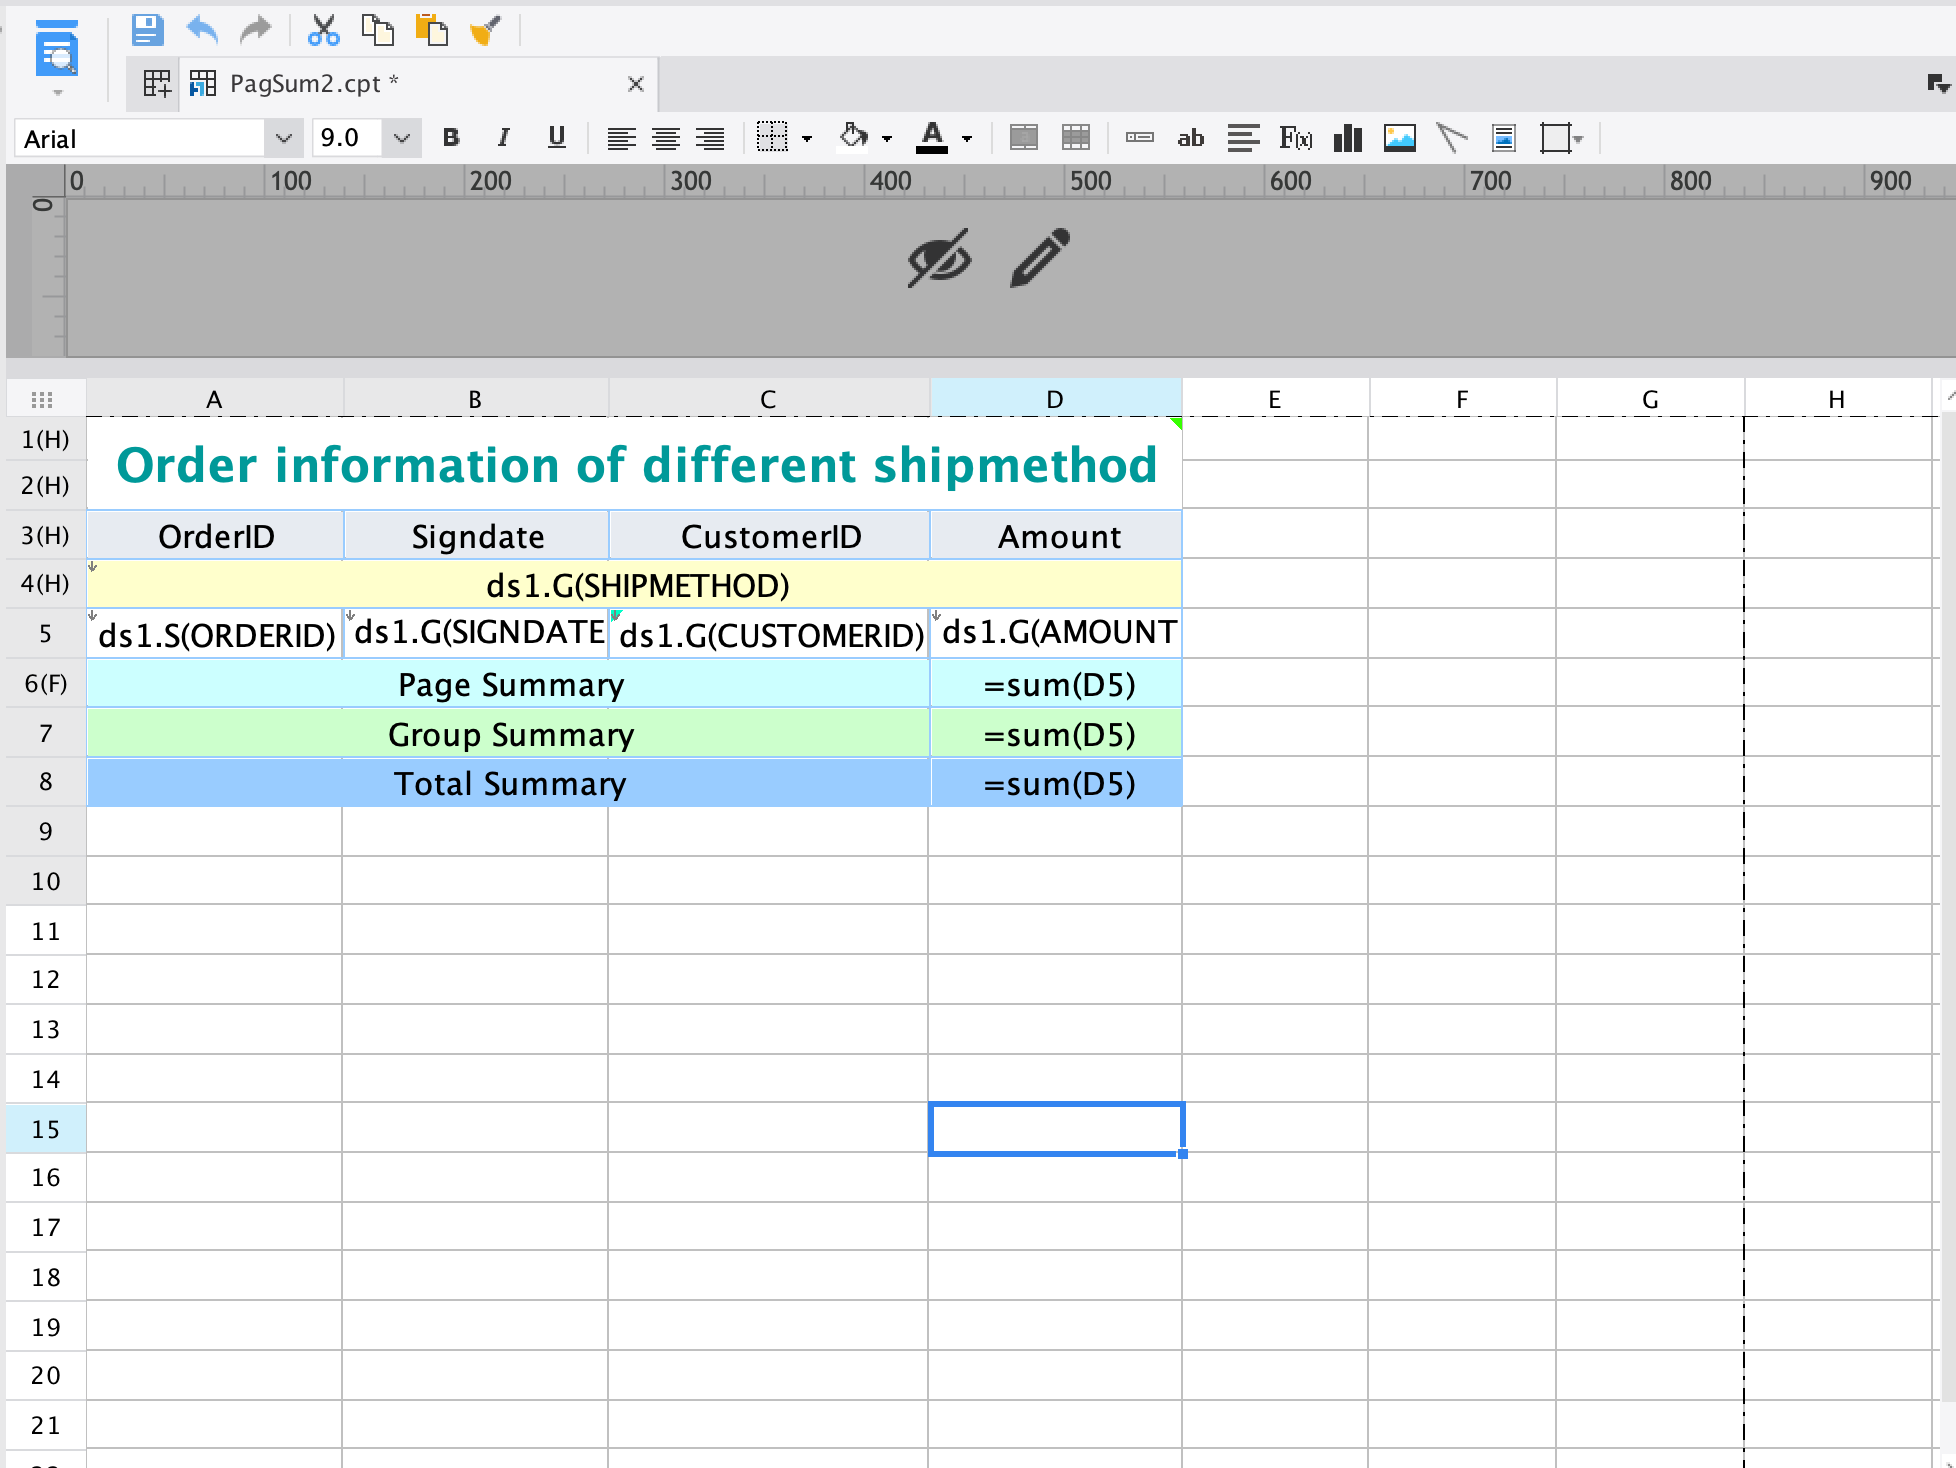Screen dimensions: 1956x1468
Task: Expand the Arial font family dropdown
Action: coord(284,138)
